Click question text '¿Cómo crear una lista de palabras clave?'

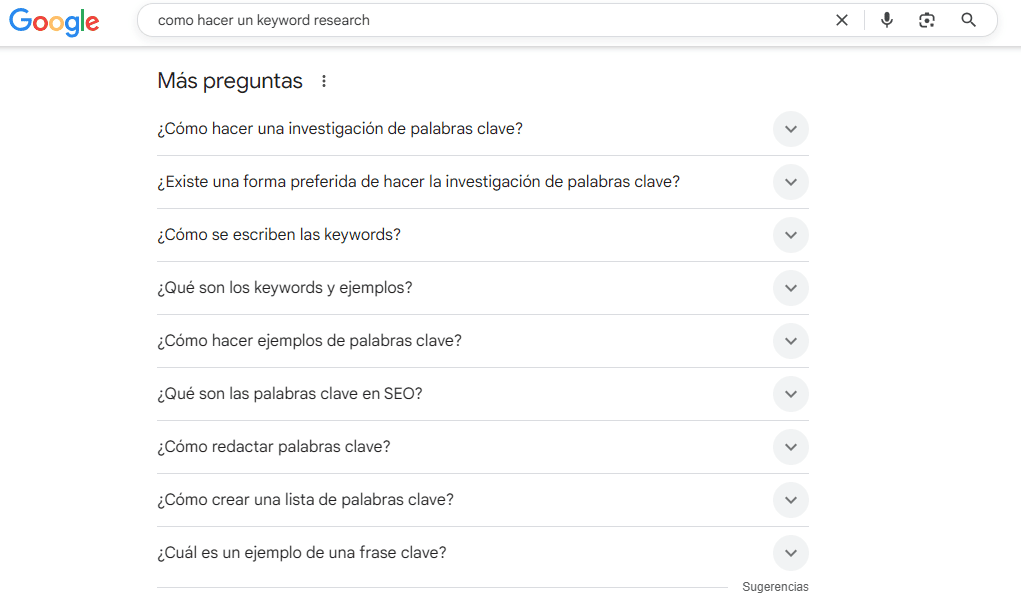pyautogui.click(x=305, y=499)
